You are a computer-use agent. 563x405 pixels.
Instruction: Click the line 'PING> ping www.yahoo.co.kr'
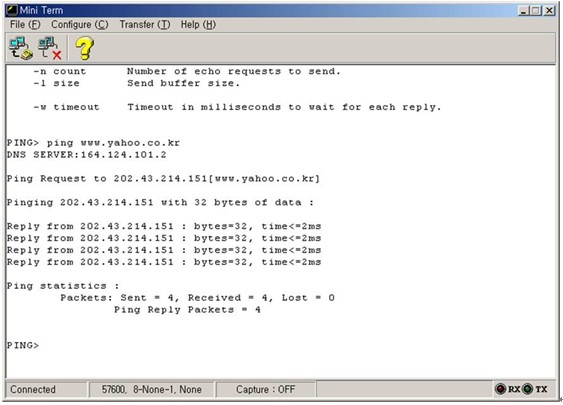pyautogui.click(x=93, y=143)
